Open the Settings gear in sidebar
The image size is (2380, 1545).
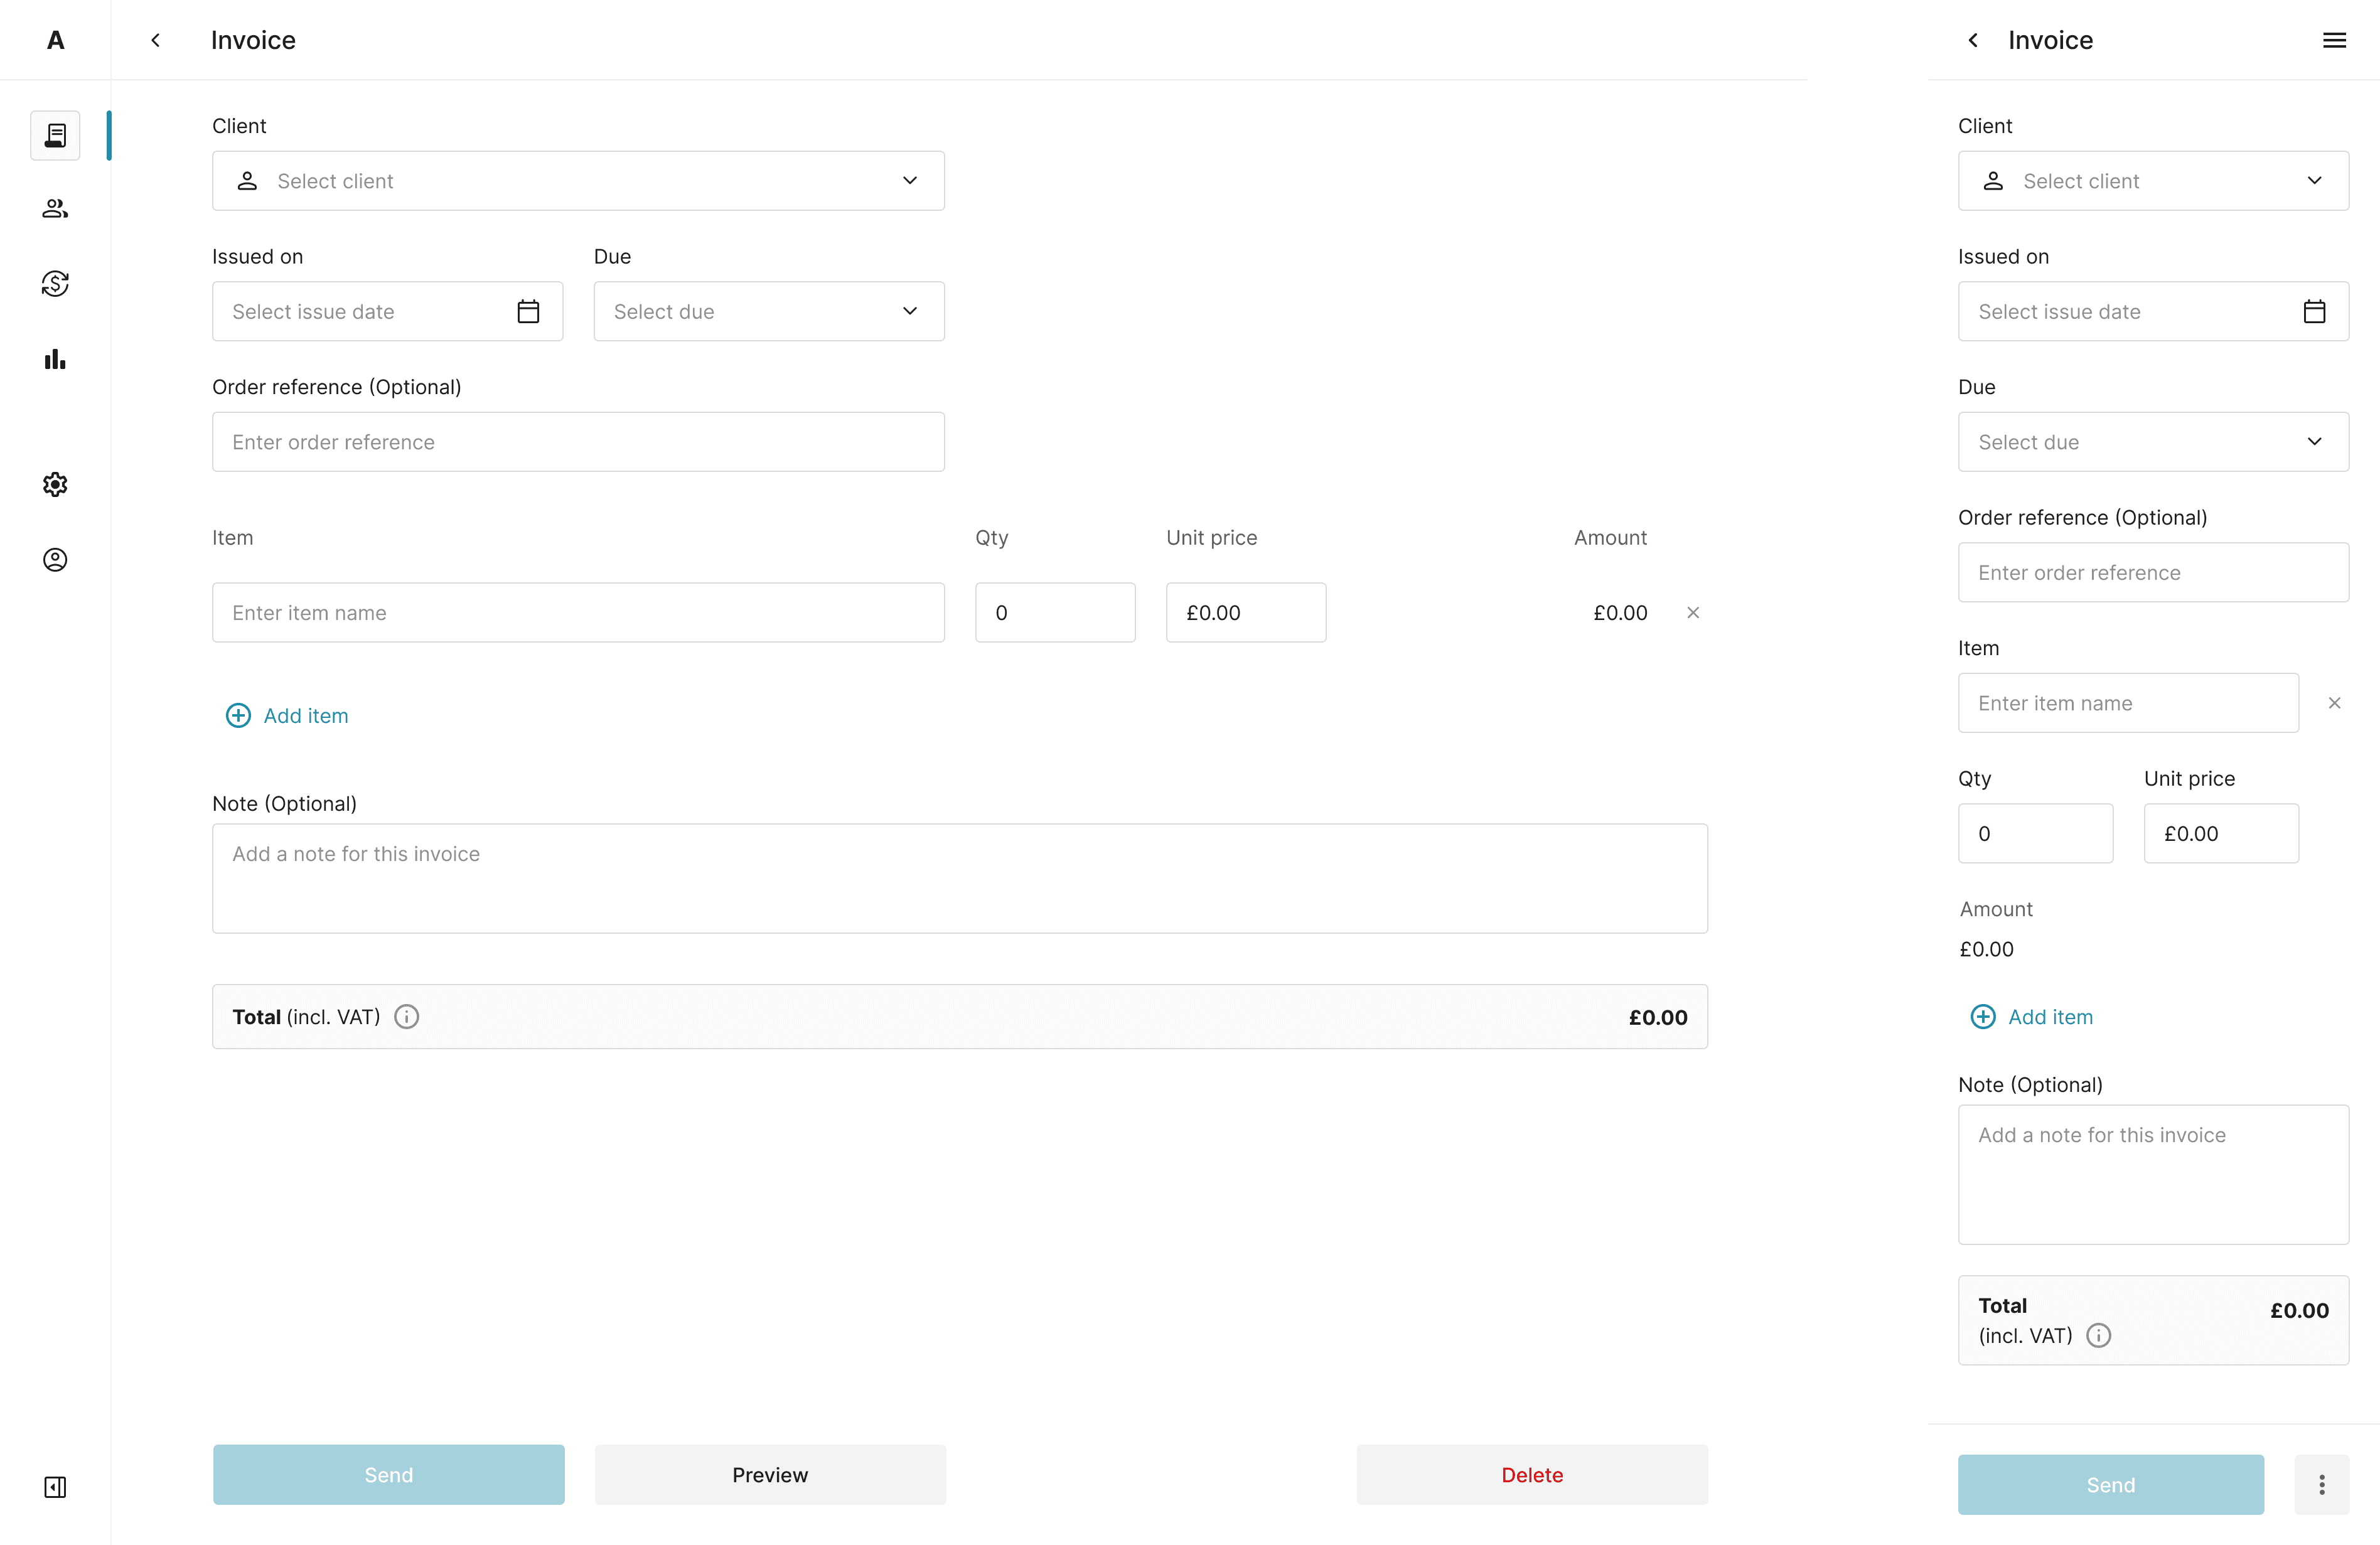55,485
